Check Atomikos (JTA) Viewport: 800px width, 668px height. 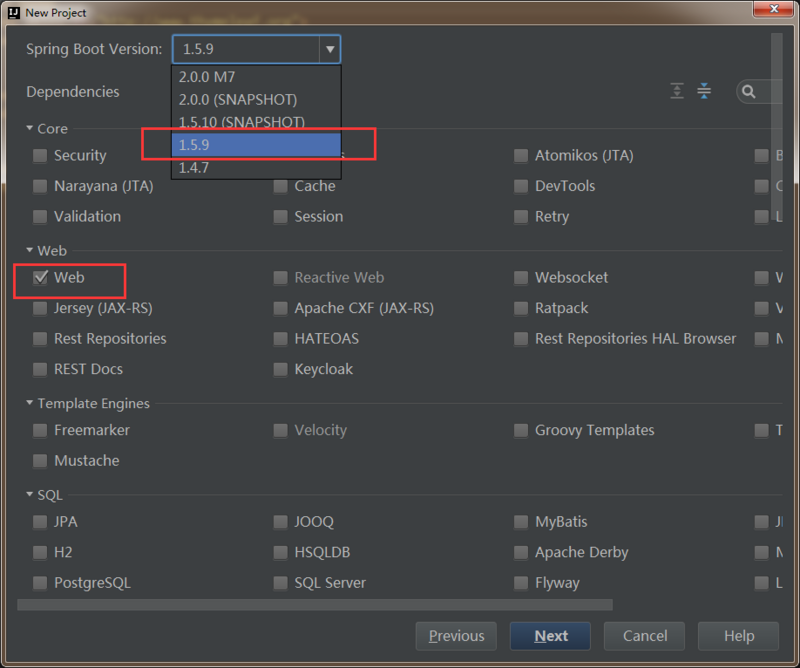(x=520, y=156)
